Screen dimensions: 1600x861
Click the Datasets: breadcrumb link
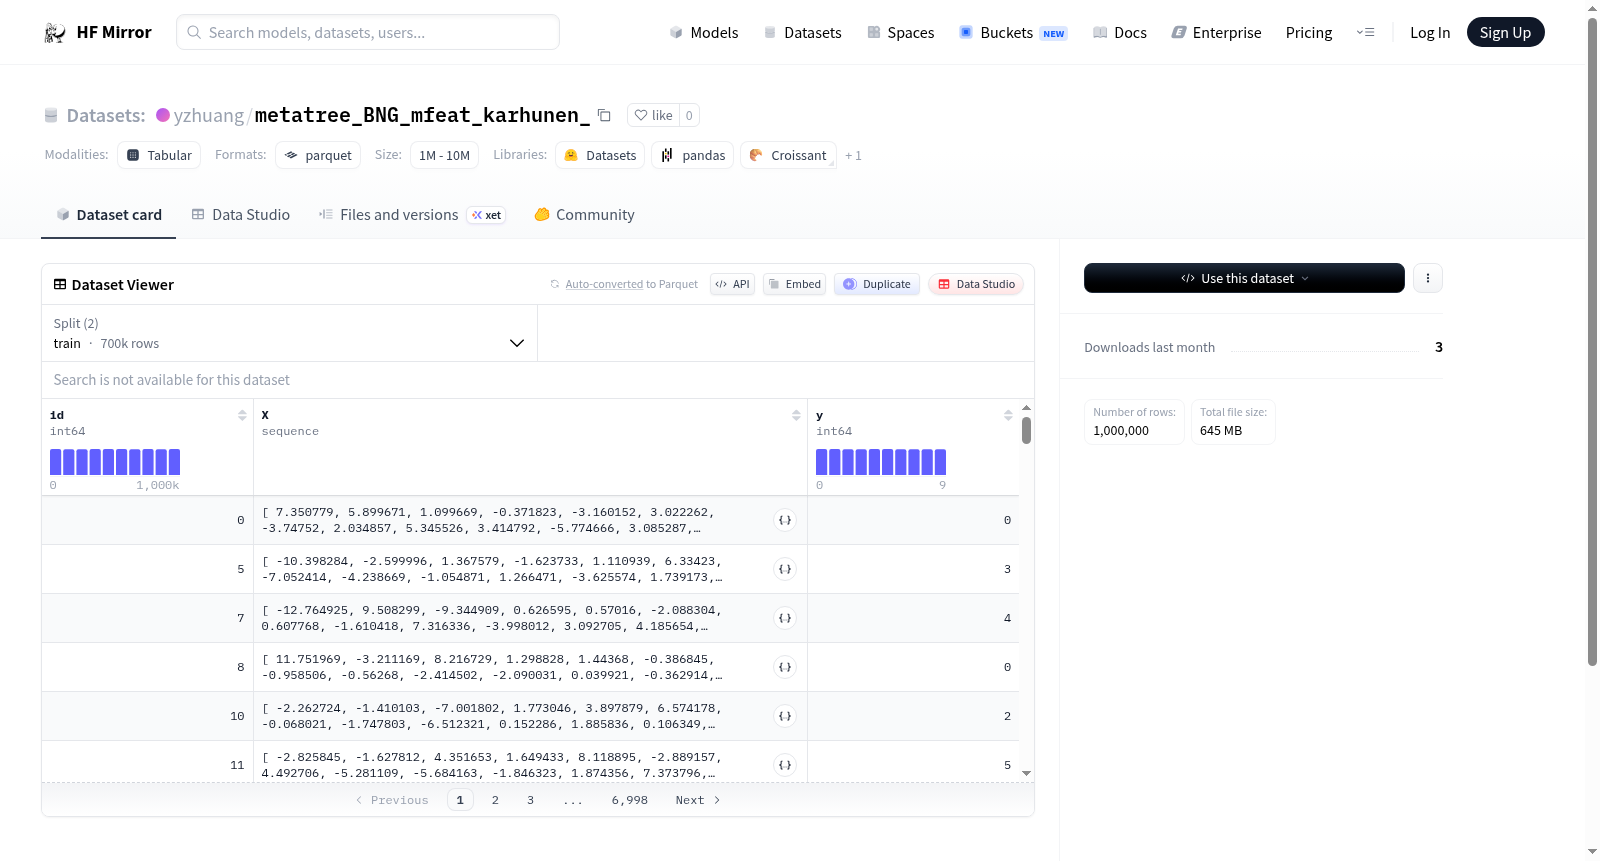pyautogui.click(x=105, y=115)
